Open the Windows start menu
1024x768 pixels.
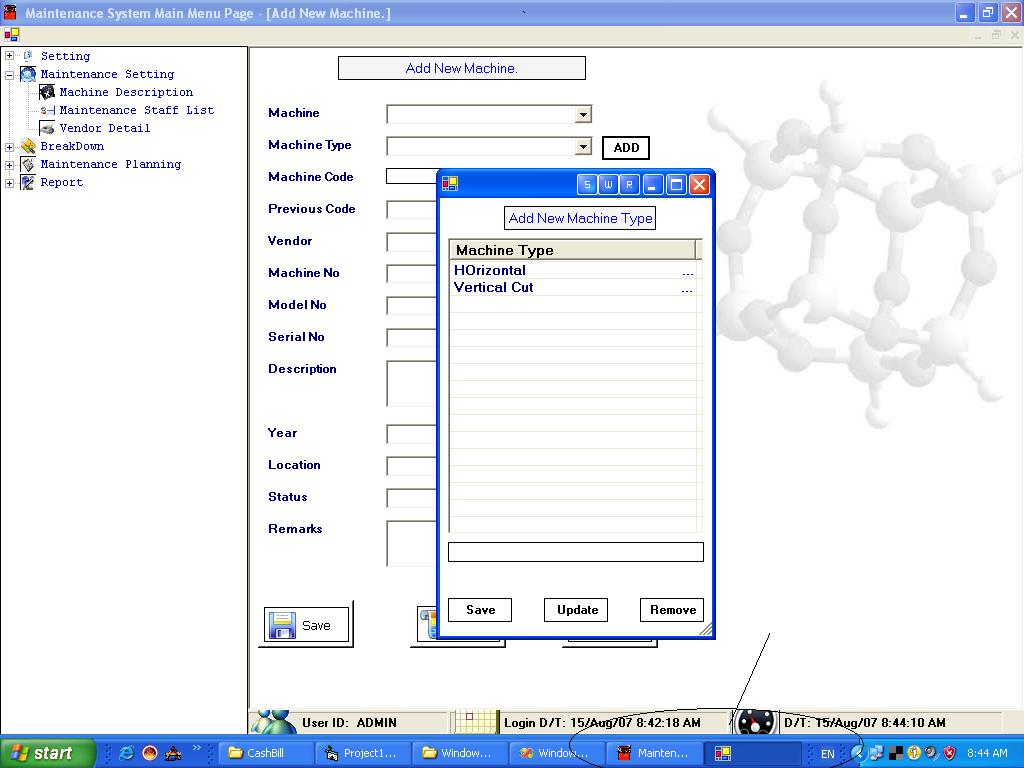[x=47, y=753]
